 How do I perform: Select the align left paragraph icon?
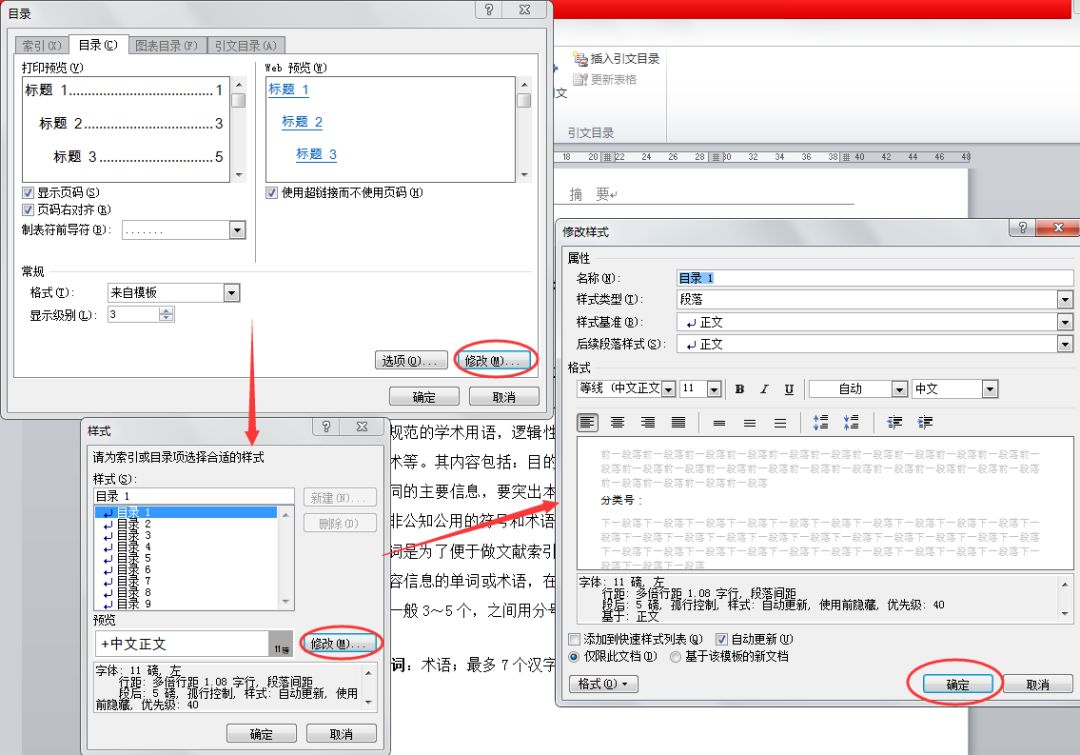coord(588,423)
